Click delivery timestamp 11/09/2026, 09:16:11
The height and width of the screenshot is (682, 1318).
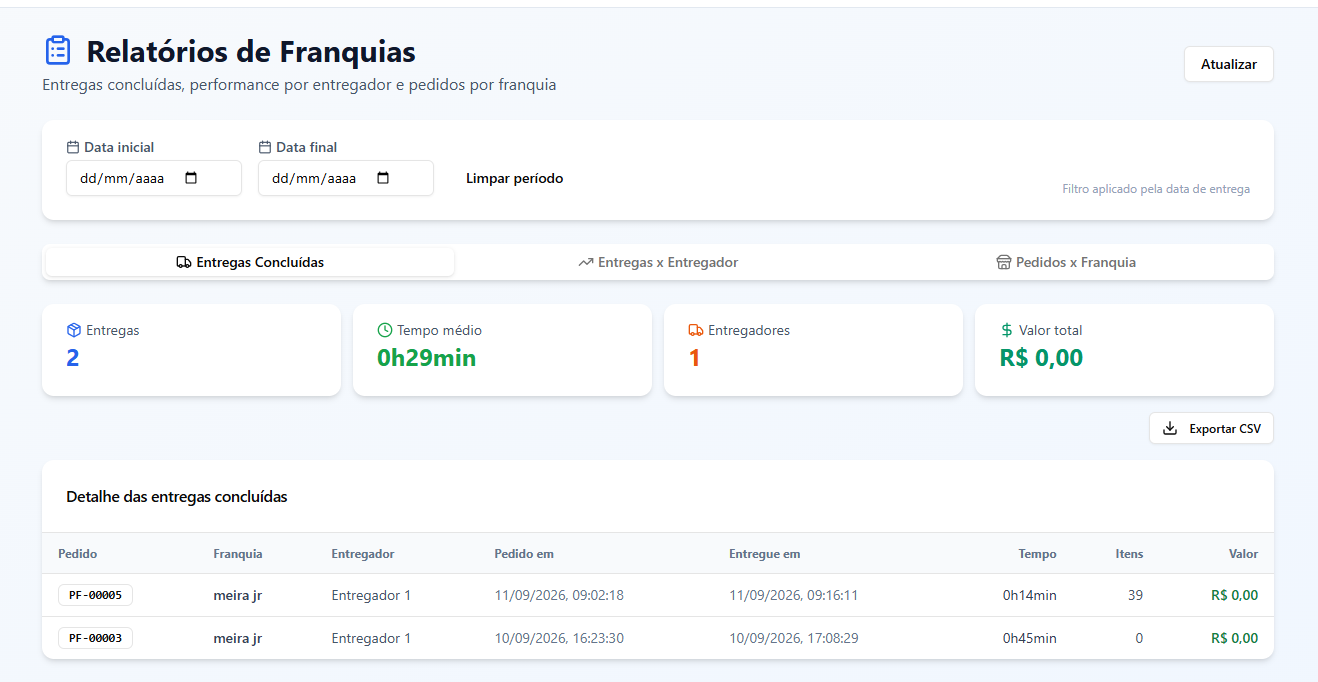coord(794,595)
